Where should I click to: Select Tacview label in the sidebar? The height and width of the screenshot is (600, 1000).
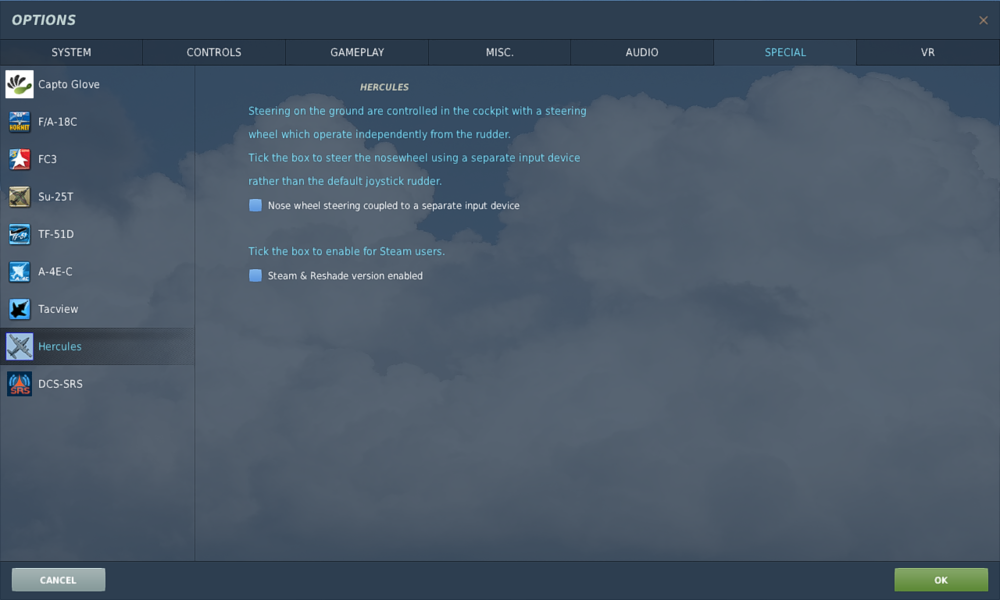pyautogui.click(x=58, y=309)
